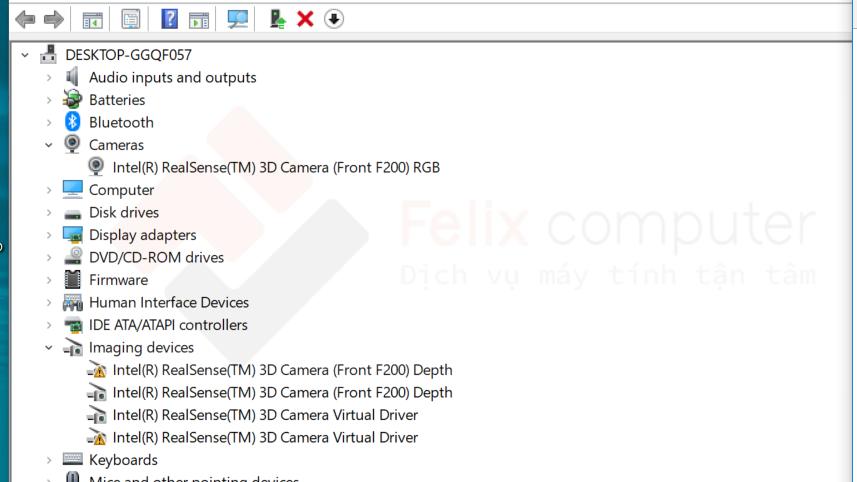Image resolution: width=857 pixels, height=482 pixels.
Task: Expand the Bluetooth category
Action: click(48, 123)
